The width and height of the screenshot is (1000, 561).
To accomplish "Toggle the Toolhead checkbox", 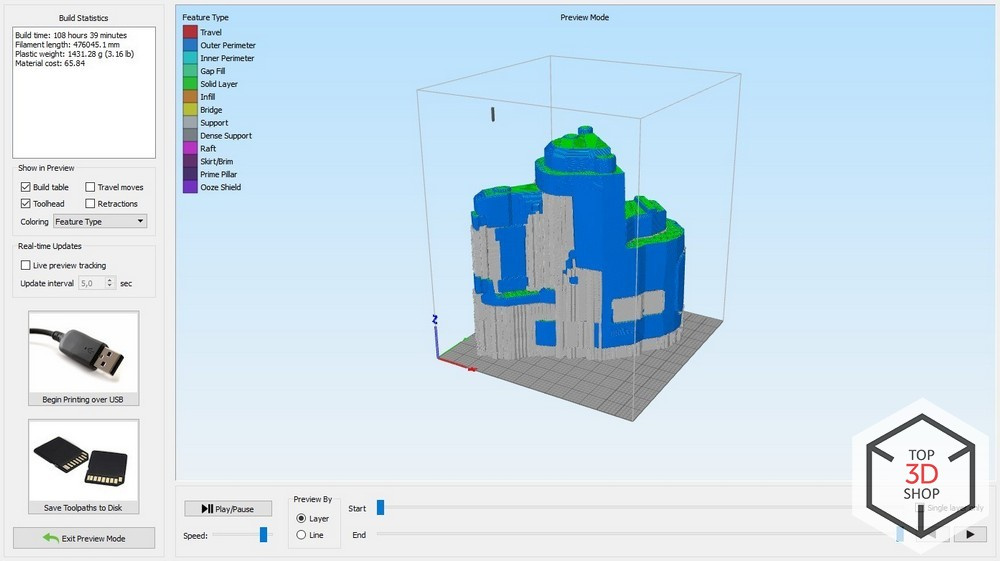I will (26, 203).
